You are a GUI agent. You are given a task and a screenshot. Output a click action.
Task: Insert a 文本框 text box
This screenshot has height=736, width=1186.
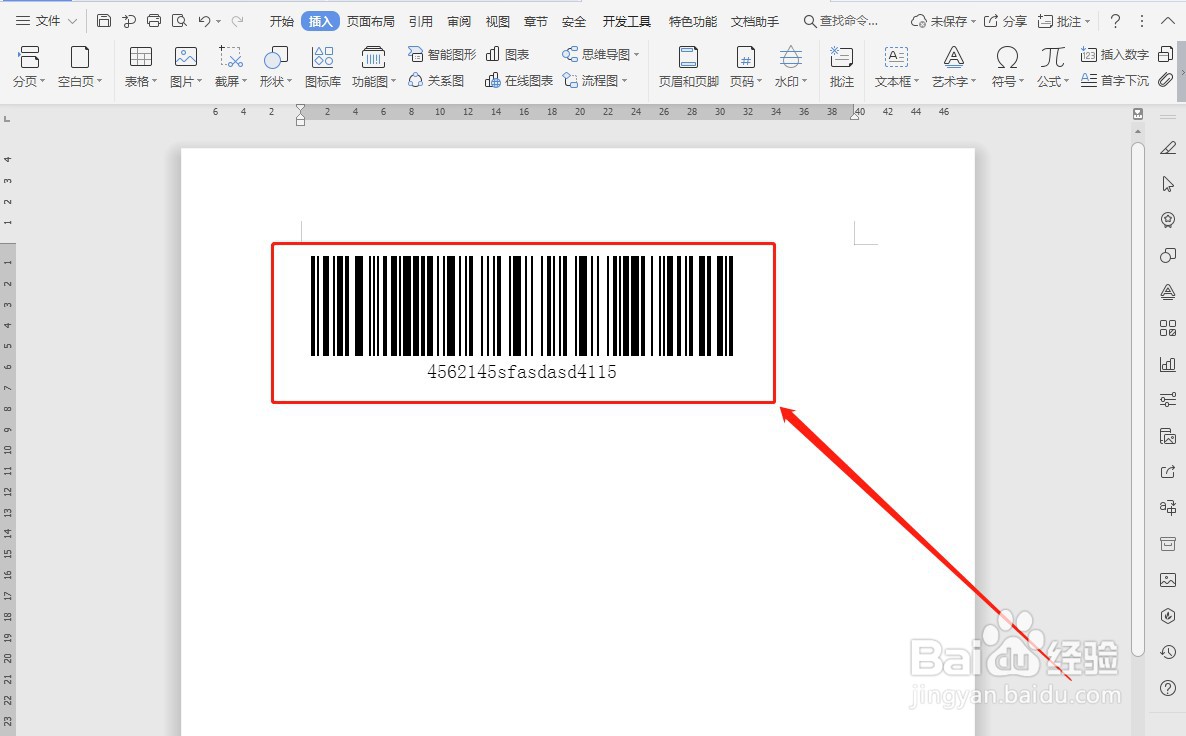click(897, 67)
